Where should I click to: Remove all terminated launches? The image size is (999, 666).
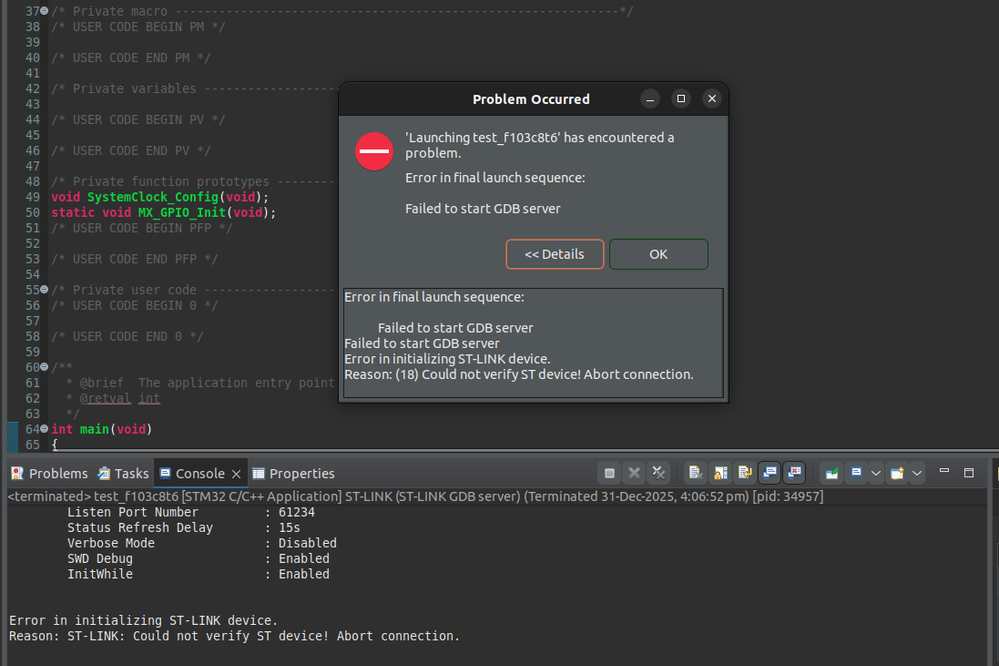point(659,473)
